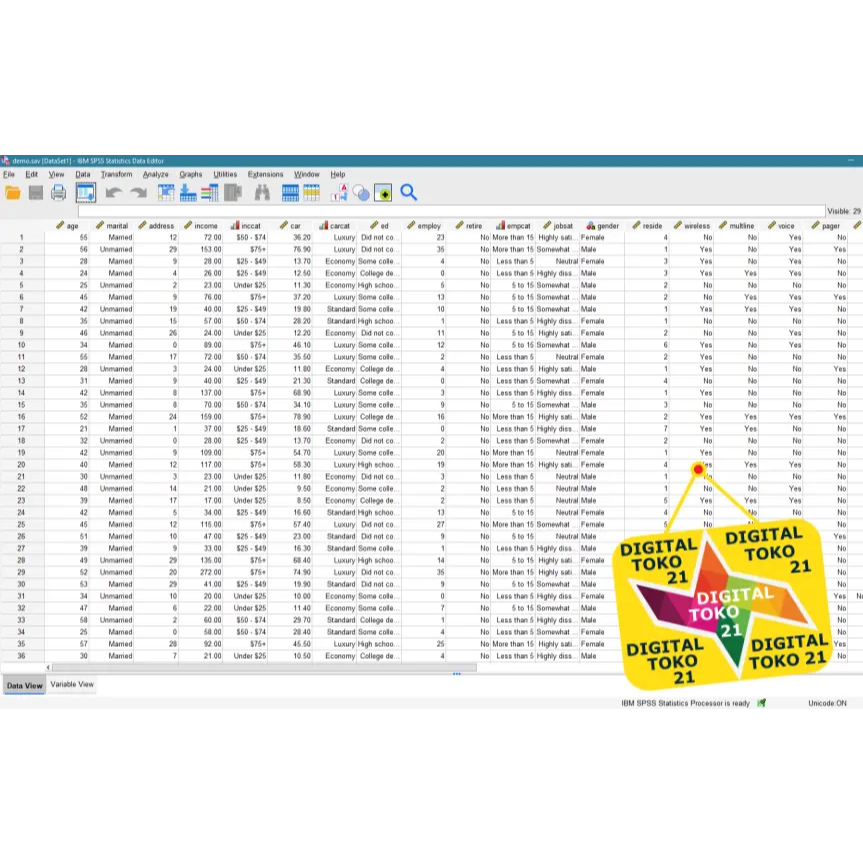
Task: Switch to Variable View tab
Action: 72,684
